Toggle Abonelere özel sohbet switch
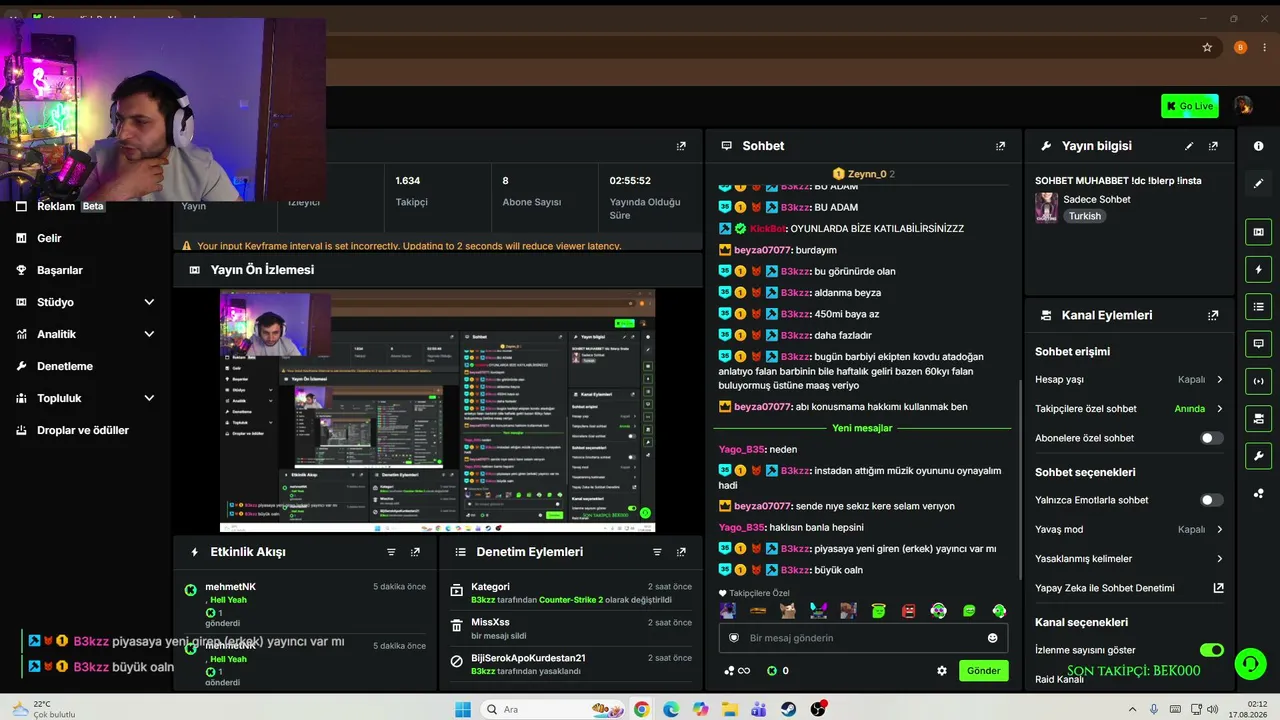The image size is (1280, 720). point(1211,438)
